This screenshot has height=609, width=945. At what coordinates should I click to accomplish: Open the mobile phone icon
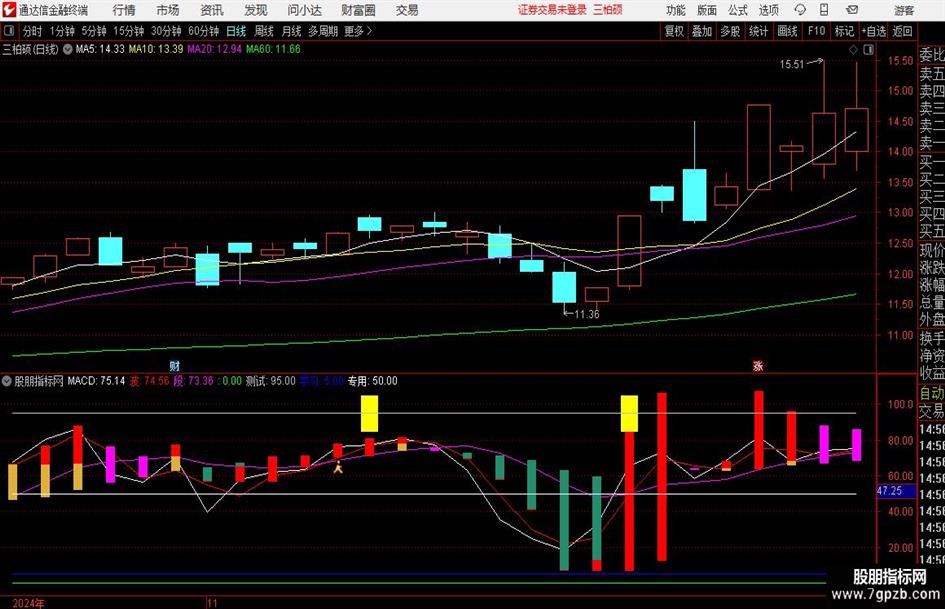[x=824, y=10]
